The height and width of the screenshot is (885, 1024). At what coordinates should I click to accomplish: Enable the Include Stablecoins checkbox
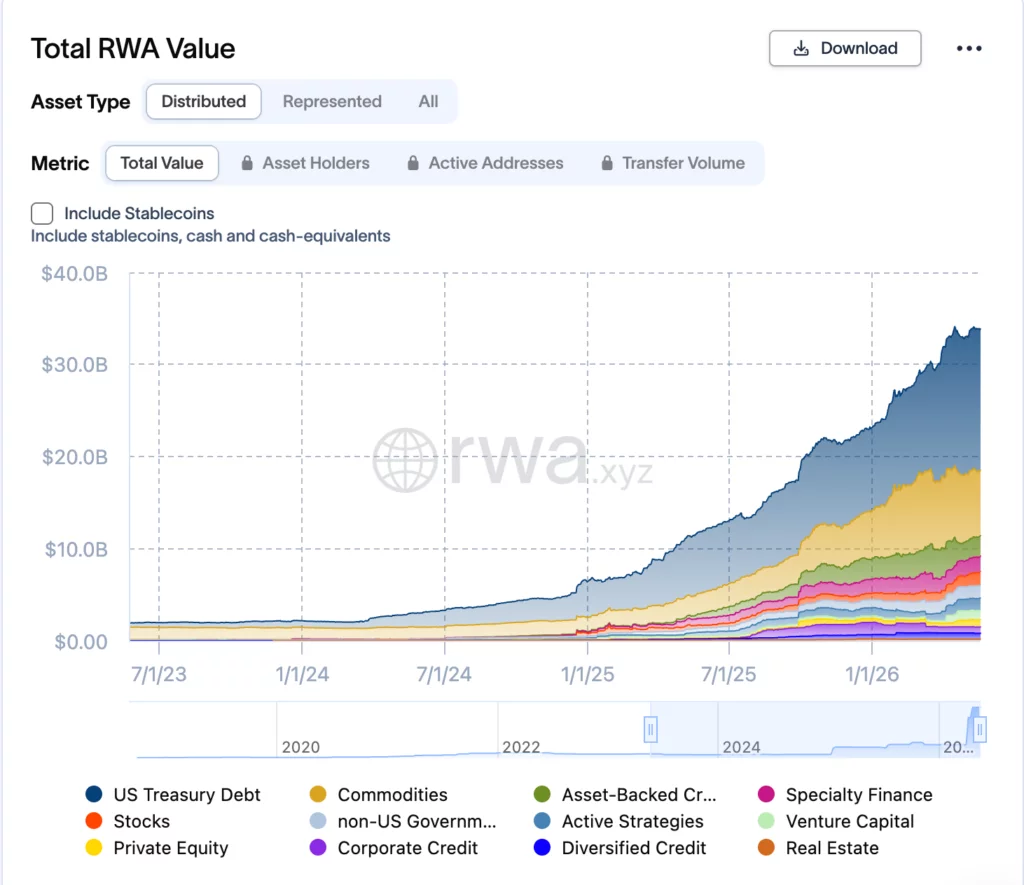click(42, 214)
